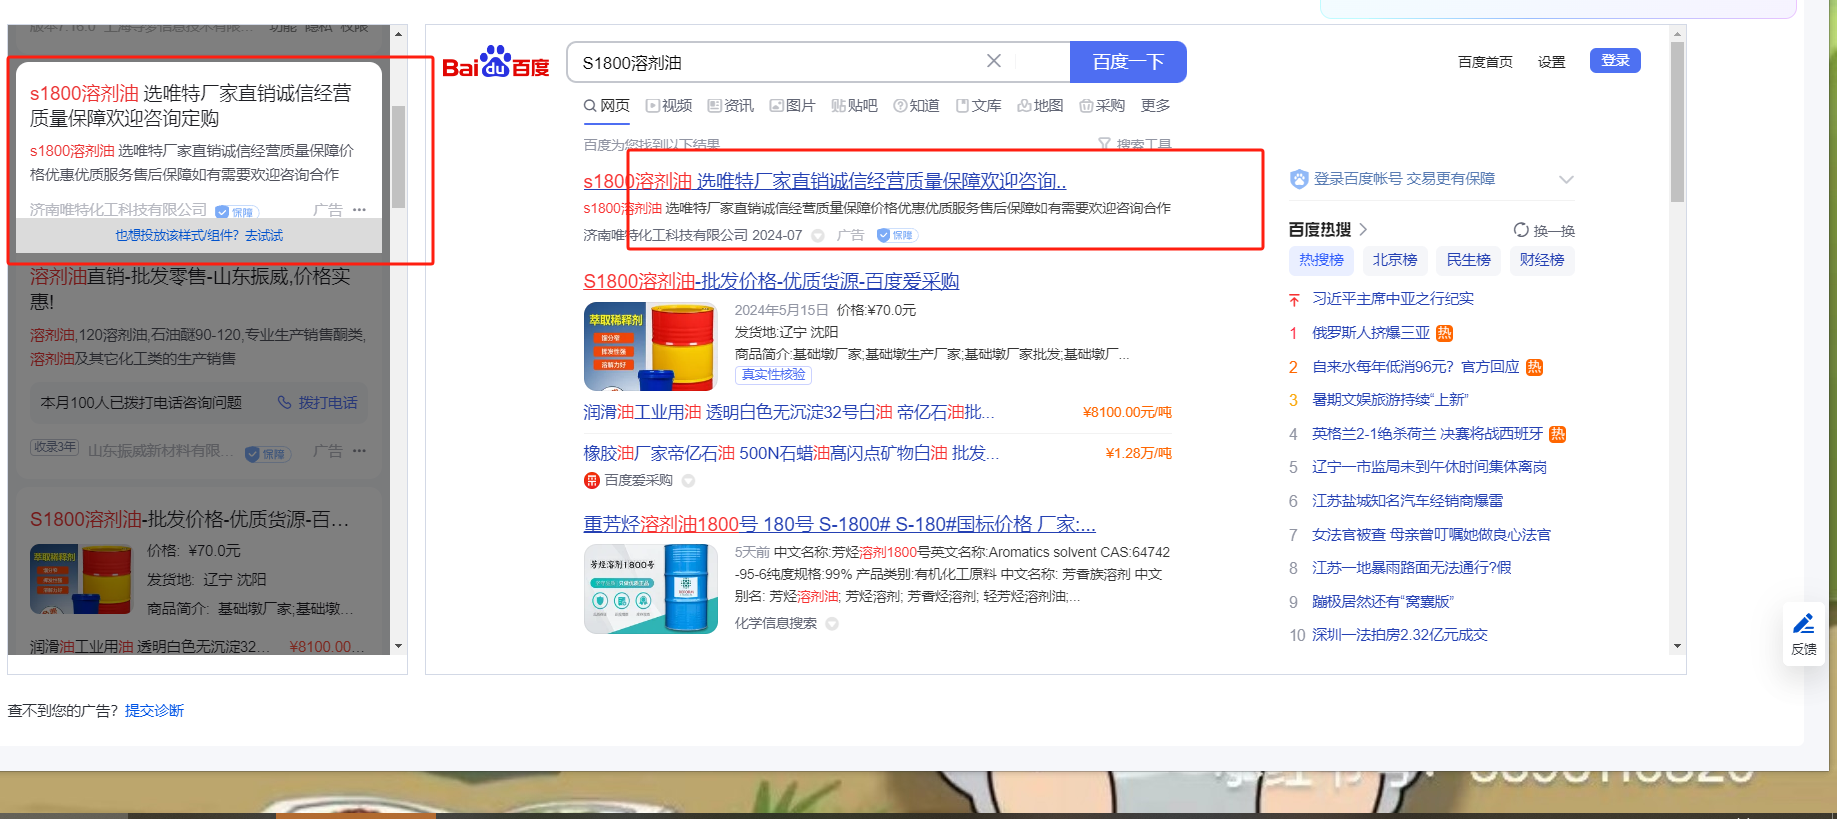The image size is (1837, 819).
Task: Open hot search 暑期文娱旅游持续"上新"
Action: tap(1390, 400)
